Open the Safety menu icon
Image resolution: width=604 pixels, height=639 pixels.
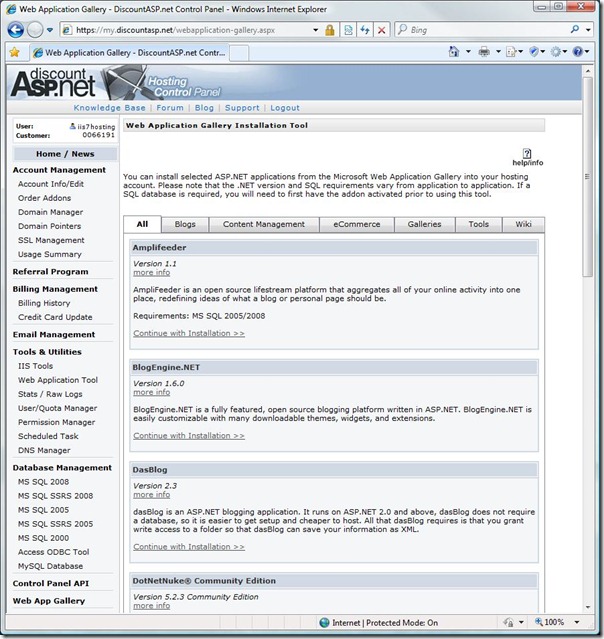click(536, 52)
